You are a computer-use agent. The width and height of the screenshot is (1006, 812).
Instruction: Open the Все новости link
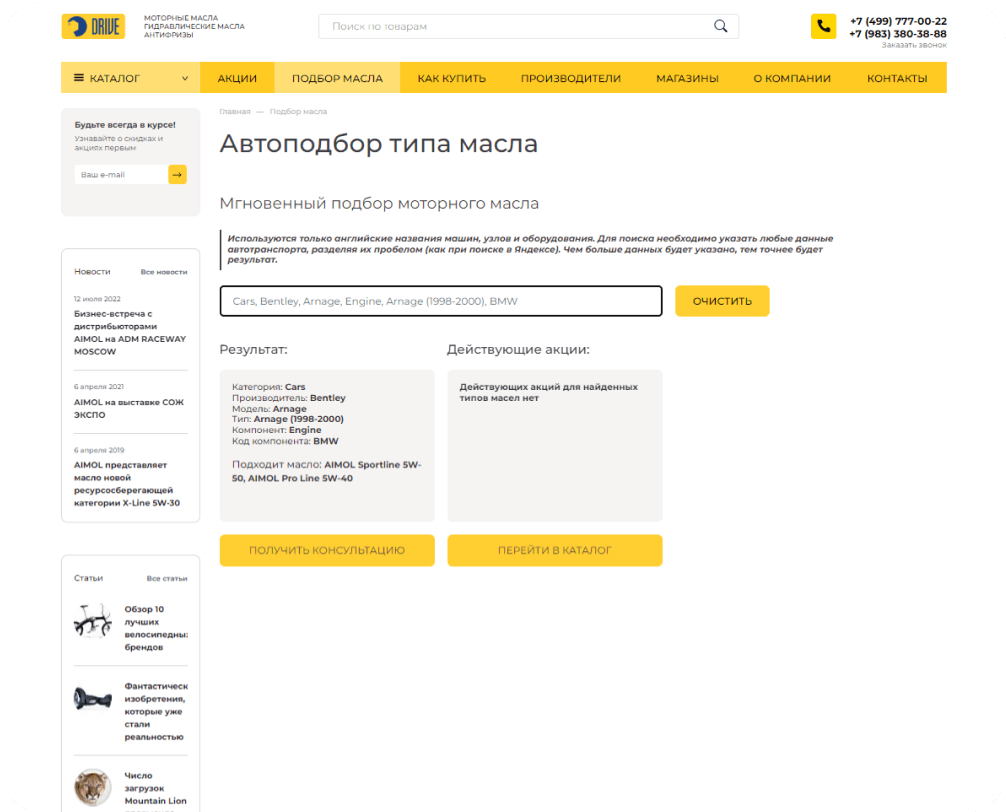click(x=163, y=272)
